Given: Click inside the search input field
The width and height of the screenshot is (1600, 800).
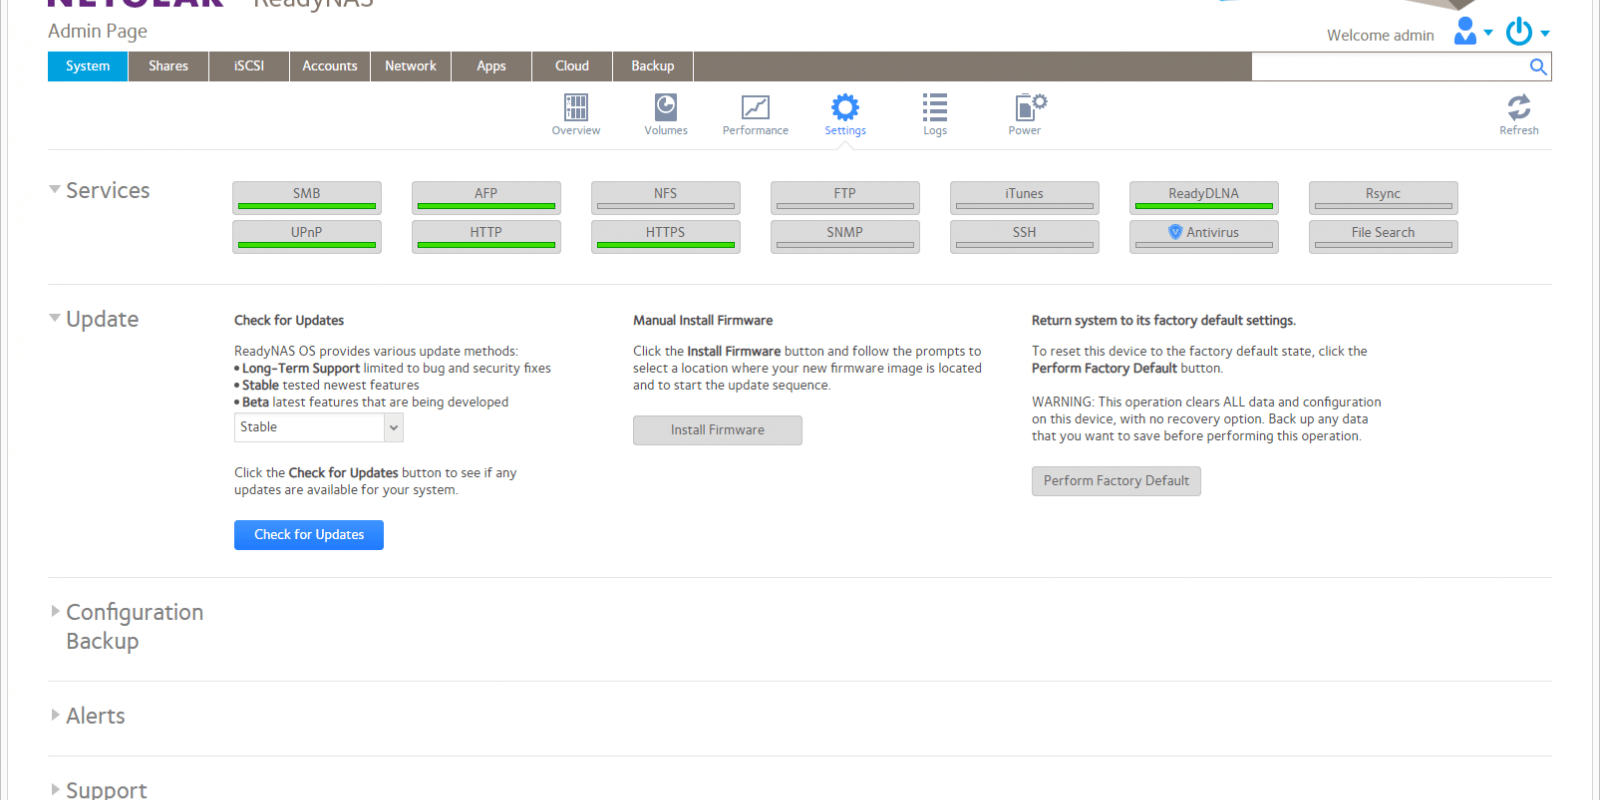Looking at the screenshot, I should coord(1390,67).
